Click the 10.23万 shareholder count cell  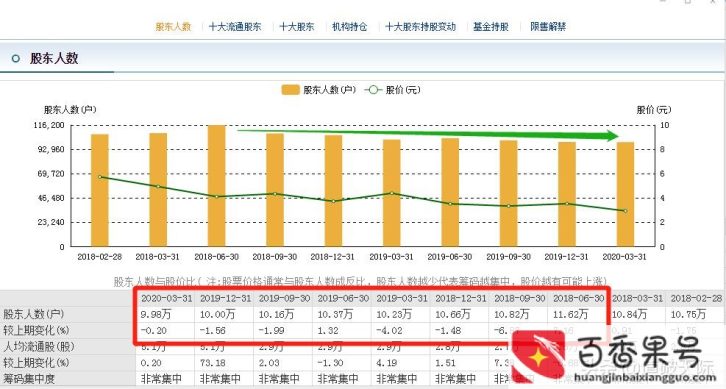(x=394, y=314)
